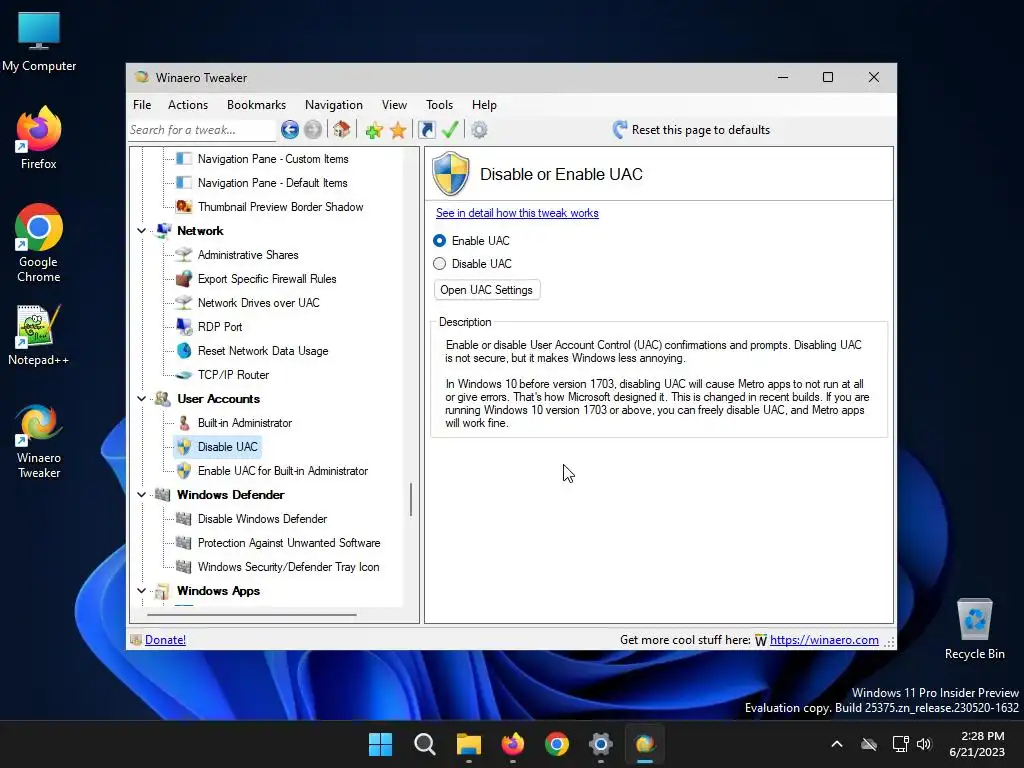Open the Recycle Bin on desktop
The width and height of the screenshot is (1024, 768).
point(974,629)
